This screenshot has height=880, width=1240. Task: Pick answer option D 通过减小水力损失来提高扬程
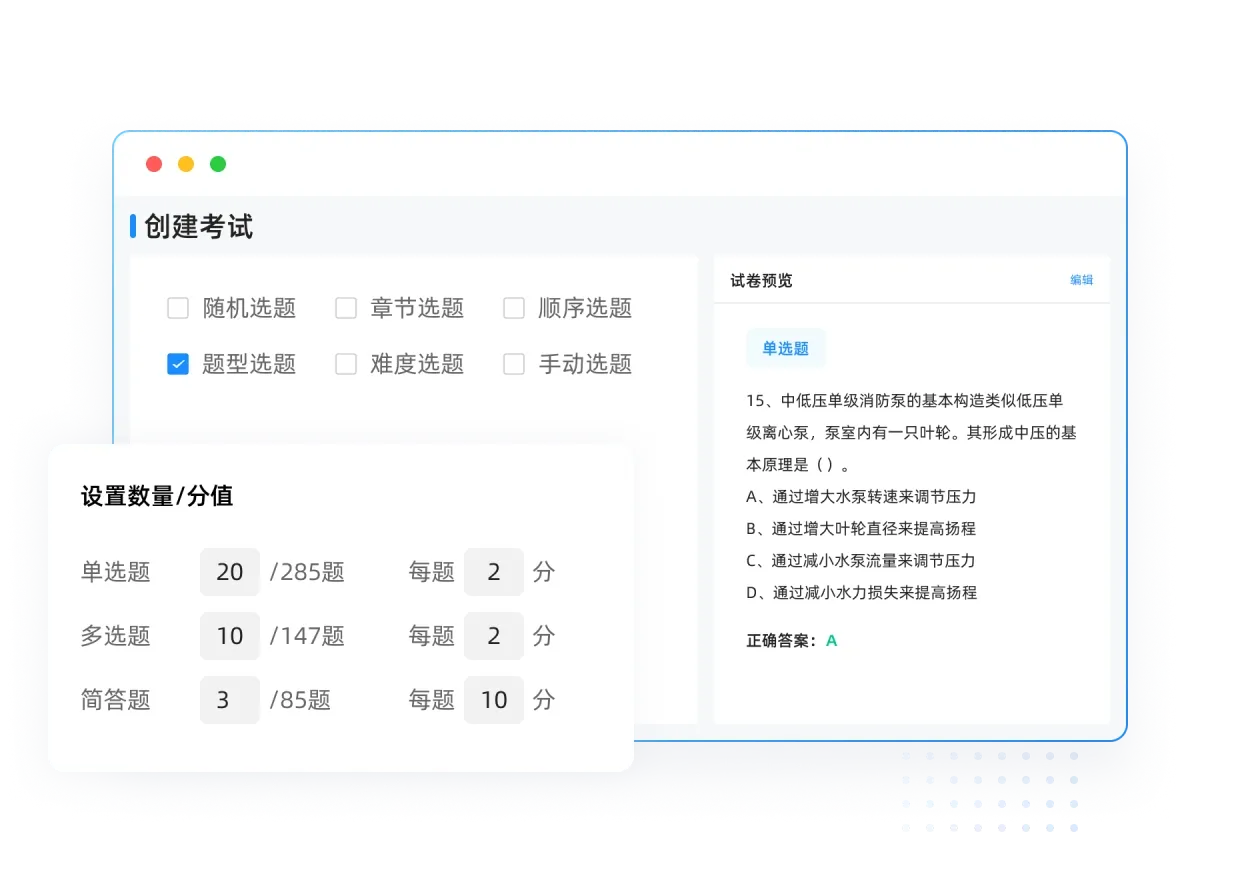click(861, 592)
